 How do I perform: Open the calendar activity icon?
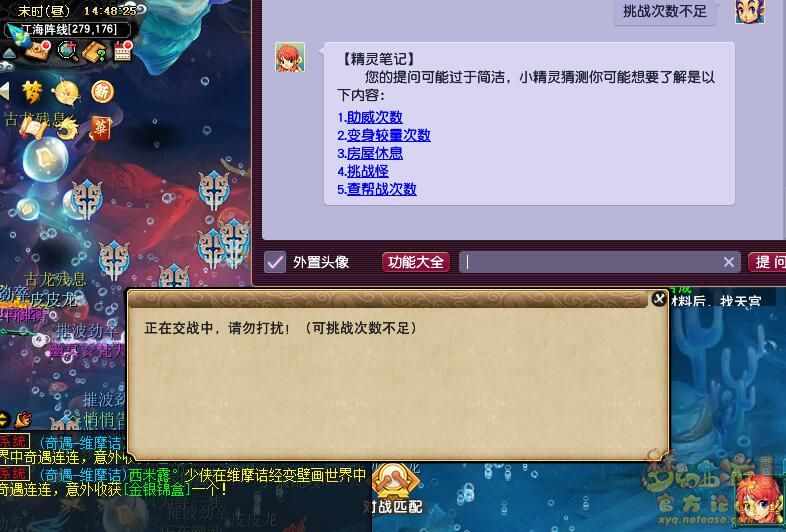(122, 51)
